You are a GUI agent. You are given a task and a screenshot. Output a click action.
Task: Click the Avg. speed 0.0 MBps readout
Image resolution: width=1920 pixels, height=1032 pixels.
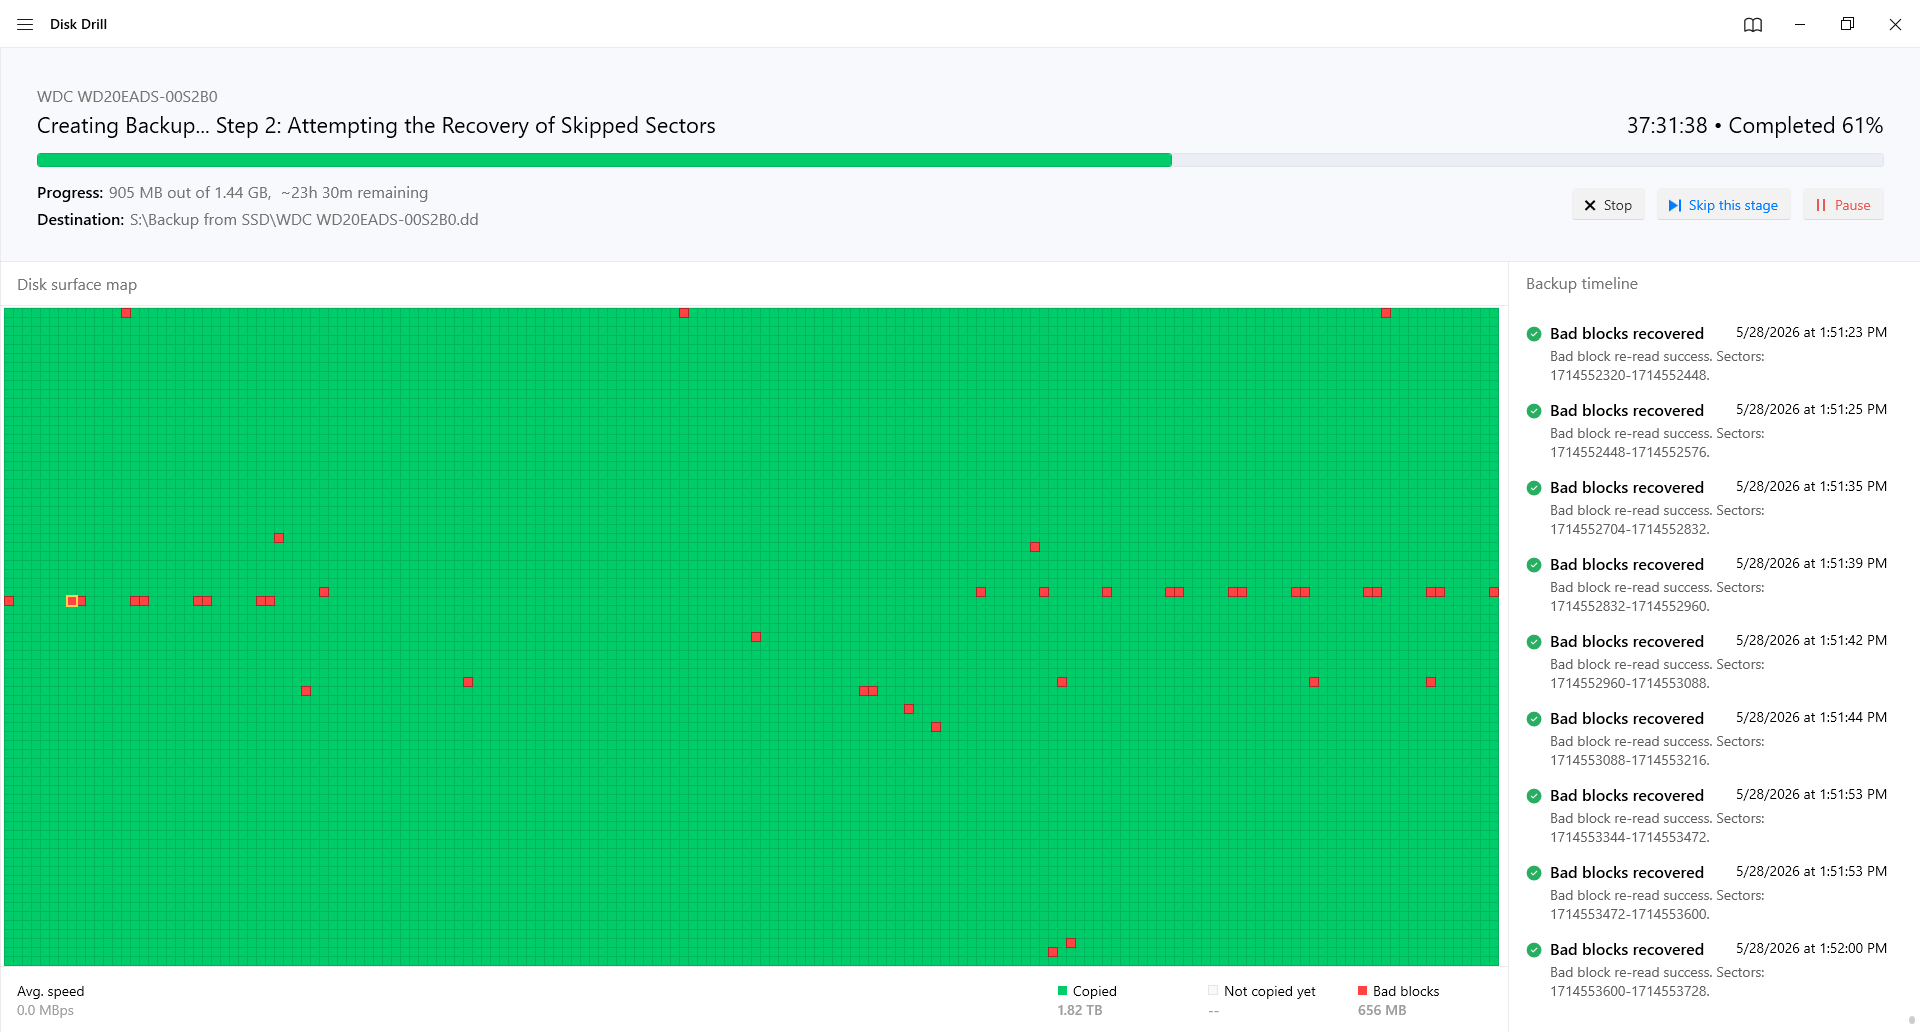50,1001
